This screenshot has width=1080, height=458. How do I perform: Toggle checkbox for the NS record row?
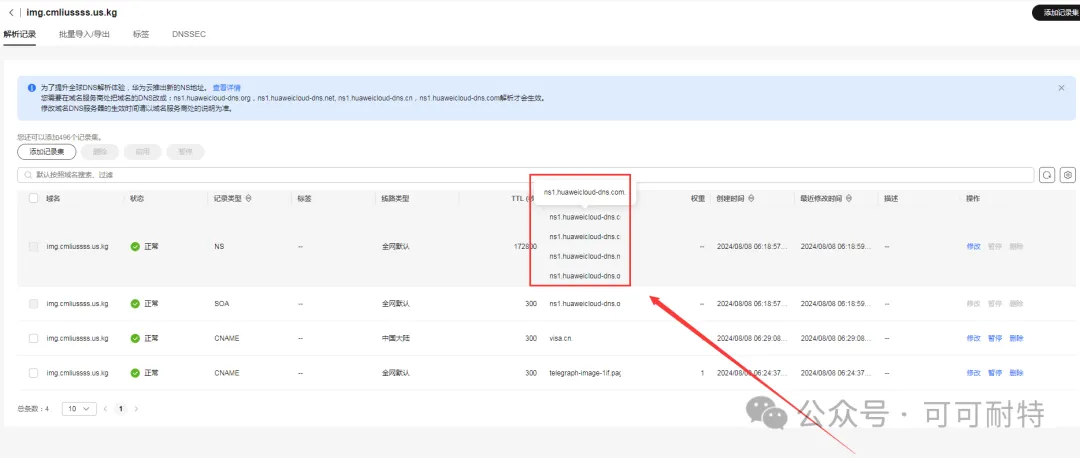[x=33, y=247]
